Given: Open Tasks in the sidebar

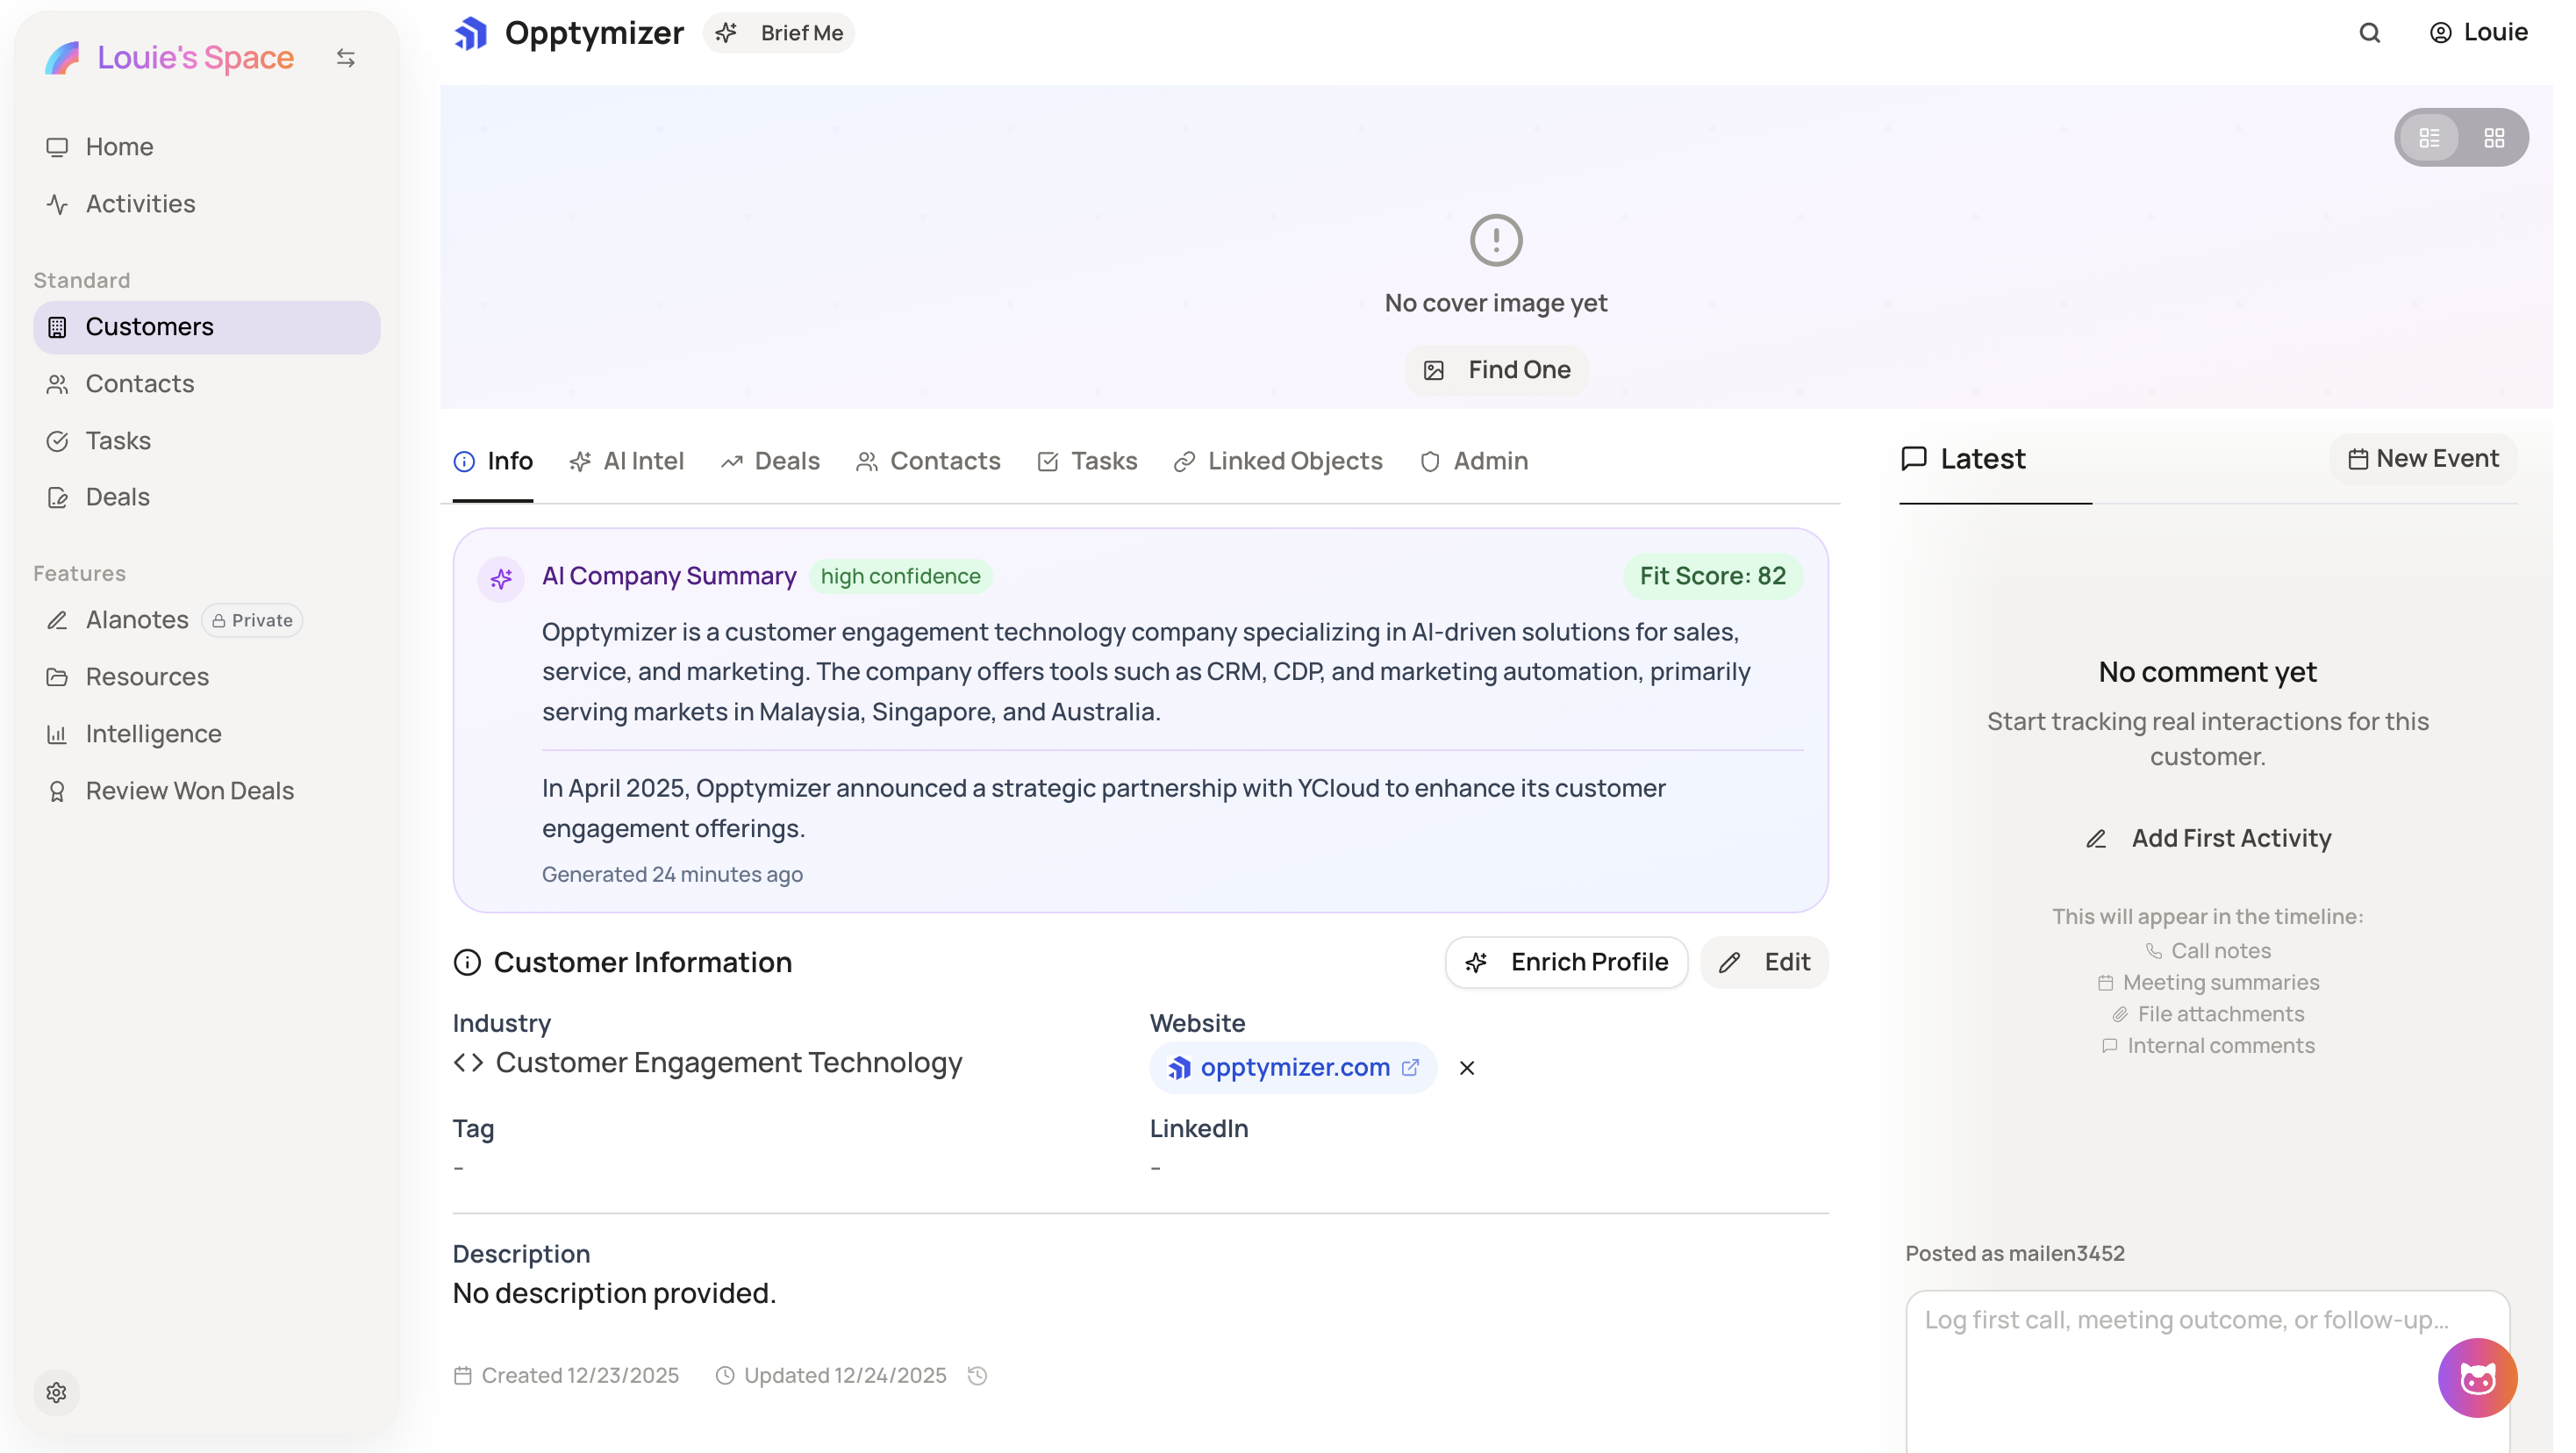Looking at the screenshot, I should click(x=207, y=441).
